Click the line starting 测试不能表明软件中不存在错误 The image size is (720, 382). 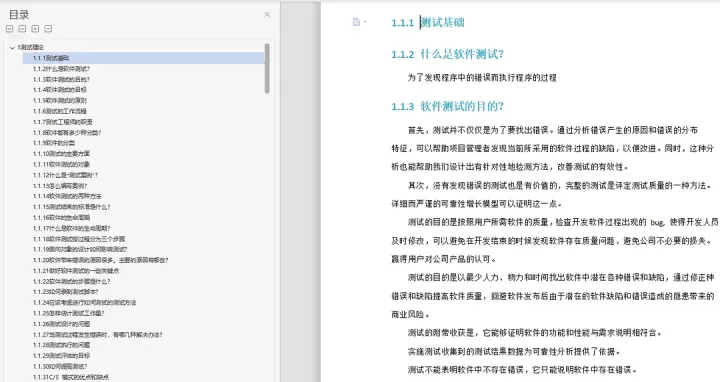pyautogui.click(x=522, y=370)
